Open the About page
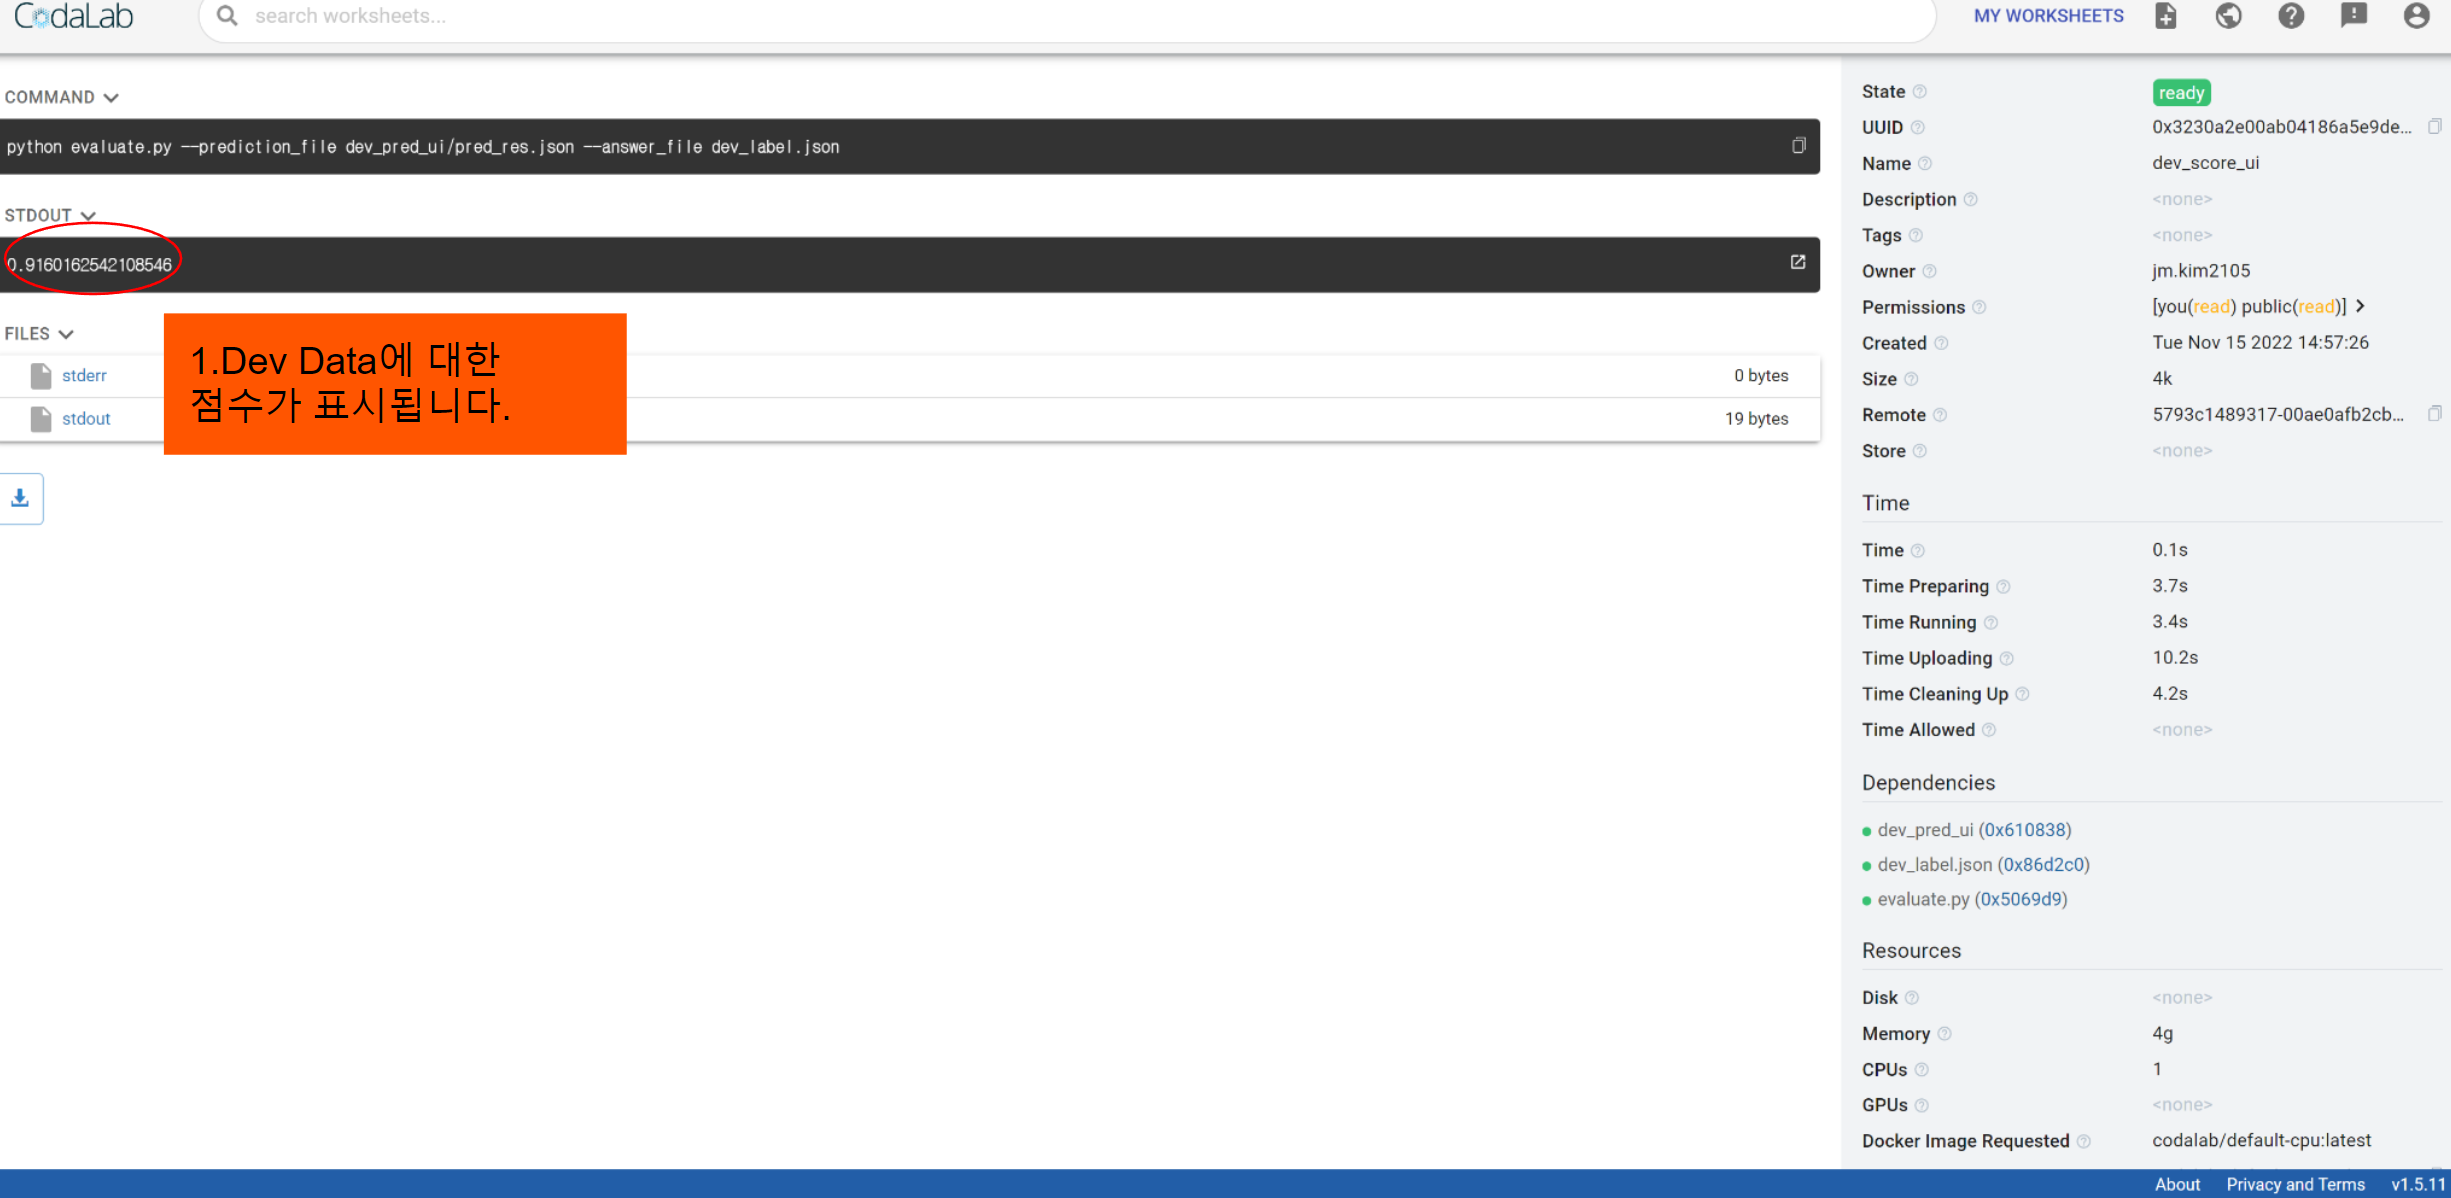 [2177, 1184]
